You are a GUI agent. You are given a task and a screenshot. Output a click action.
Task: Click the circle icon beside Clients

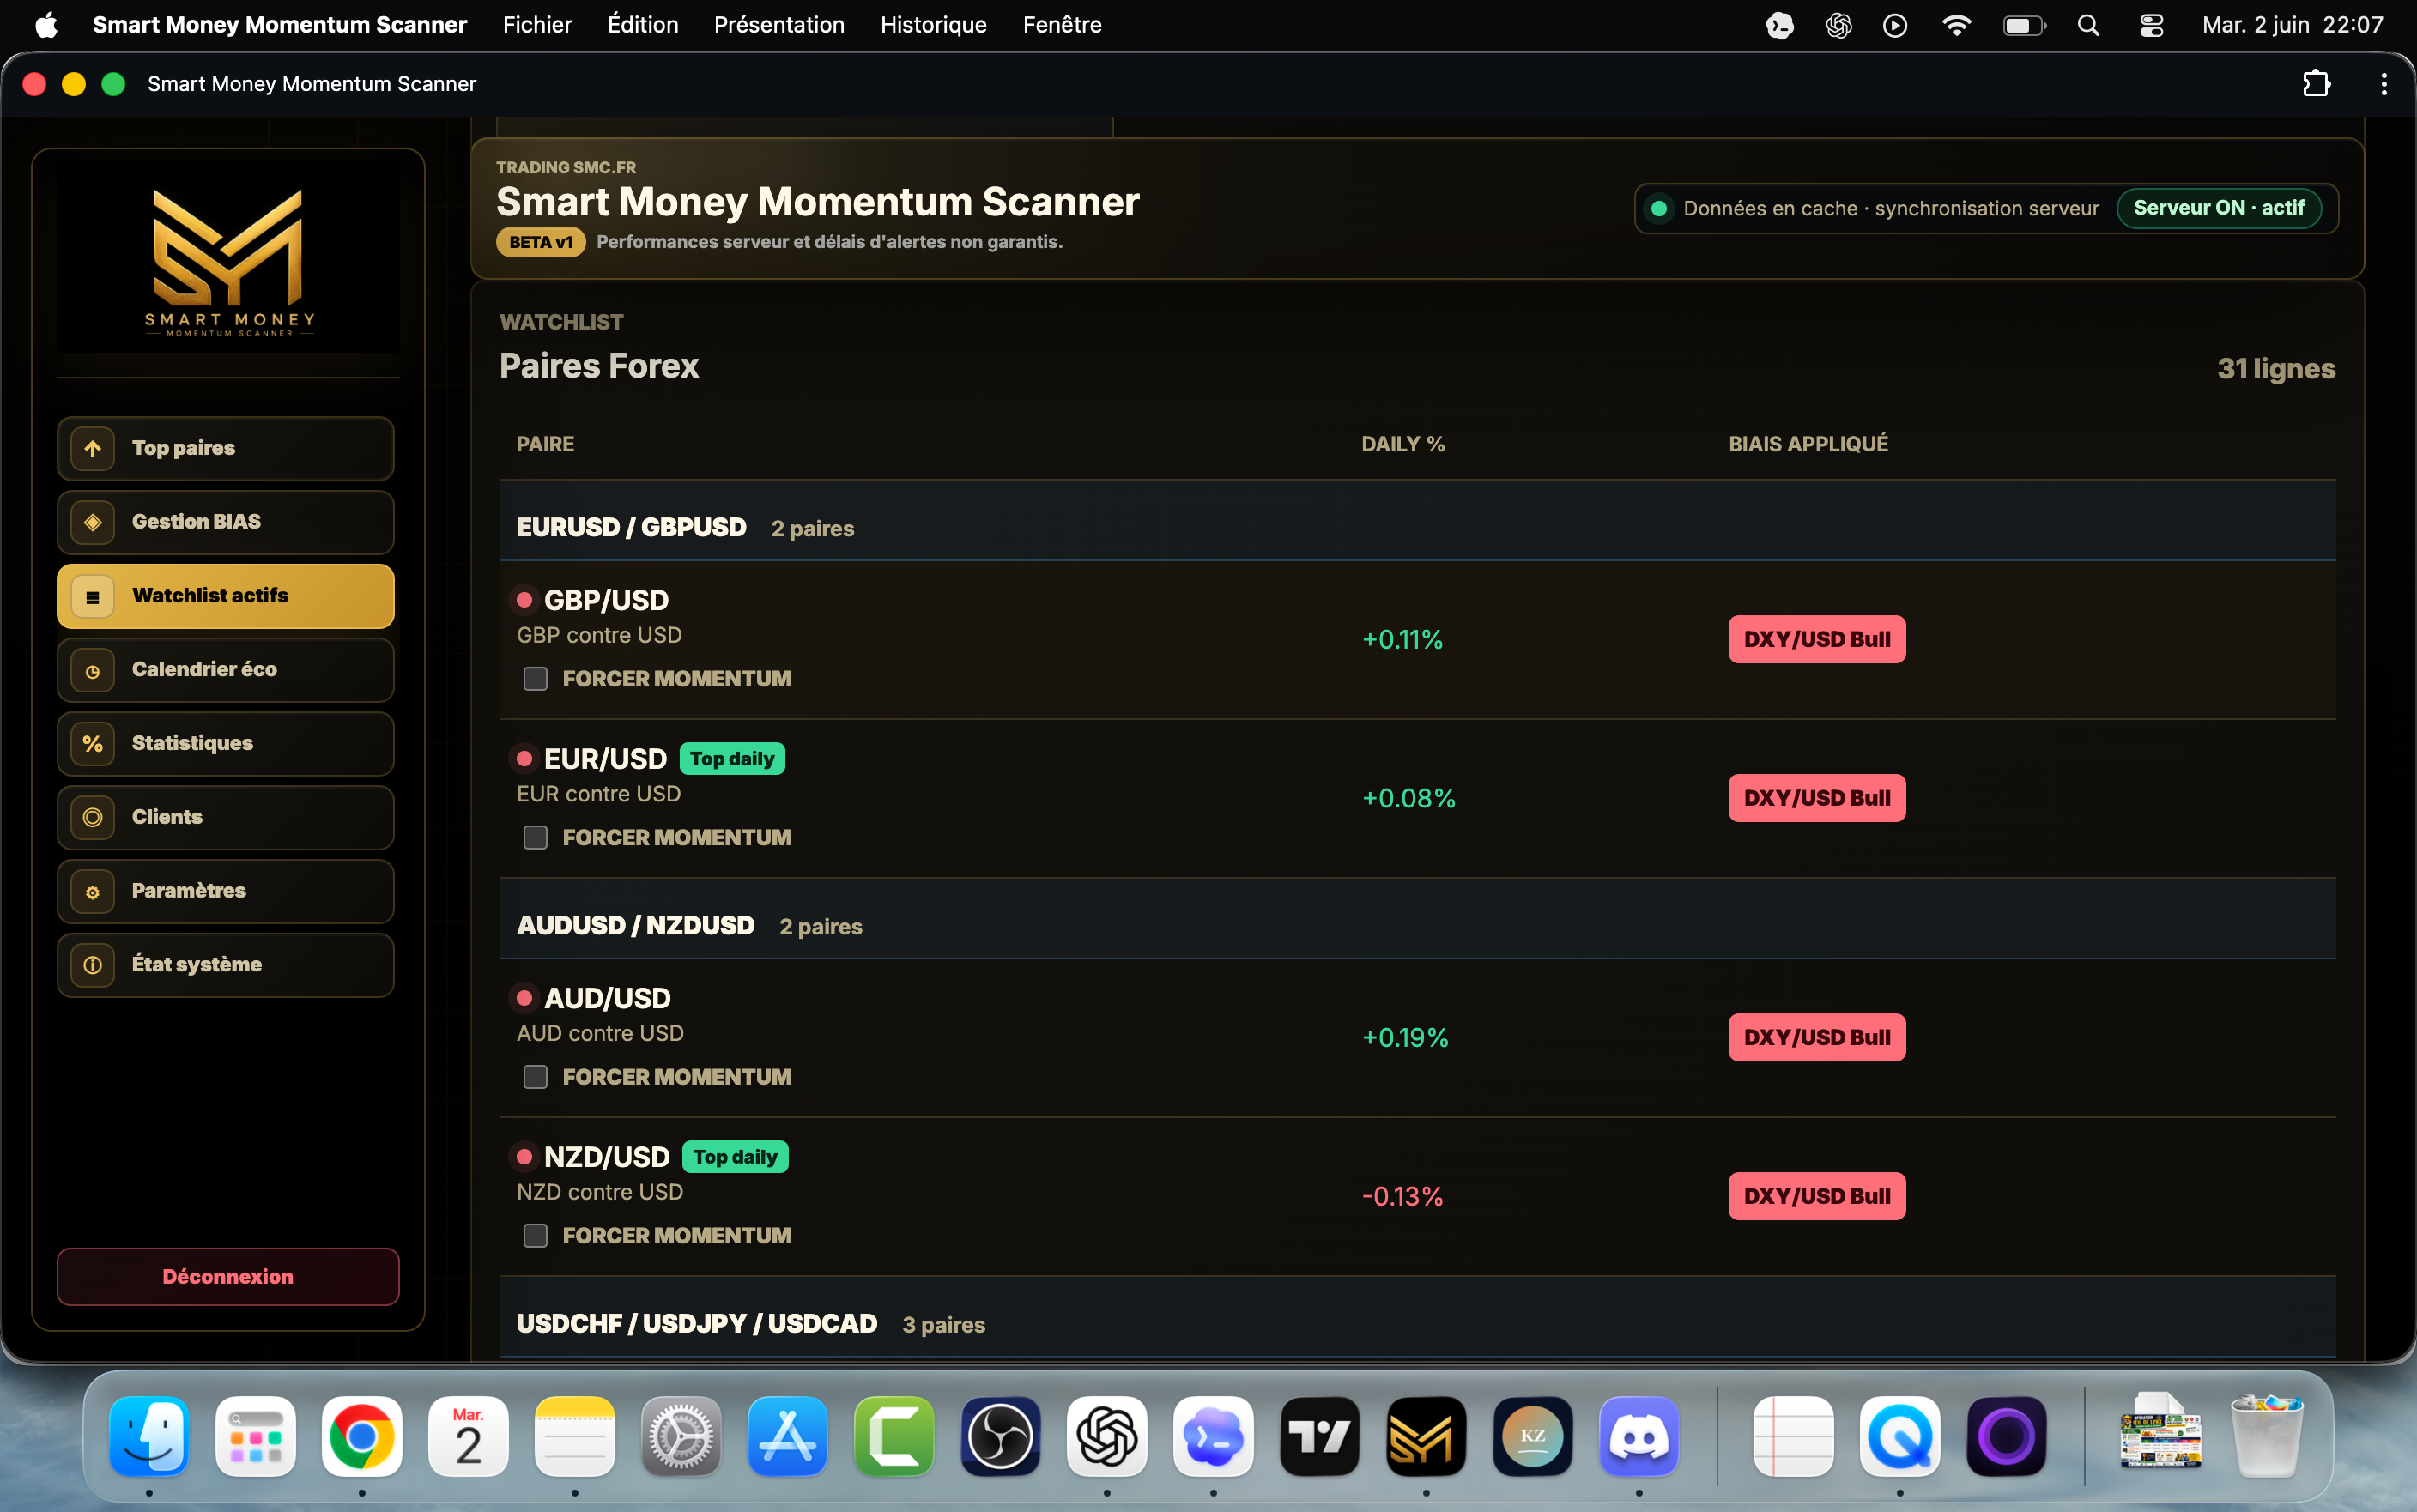point(92,818)
